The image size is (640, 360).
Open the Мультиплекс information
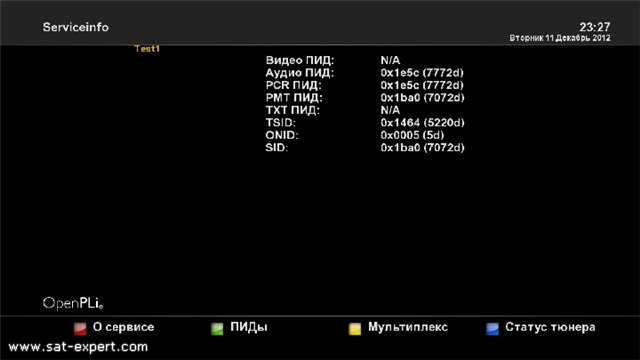408,327
